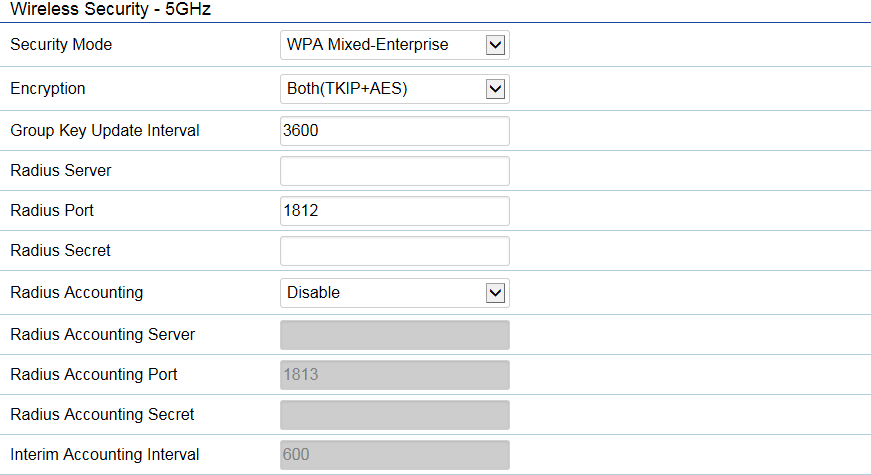
Task: Click the Interim Accounting Interval field showing 600
Action: point(394,455)
